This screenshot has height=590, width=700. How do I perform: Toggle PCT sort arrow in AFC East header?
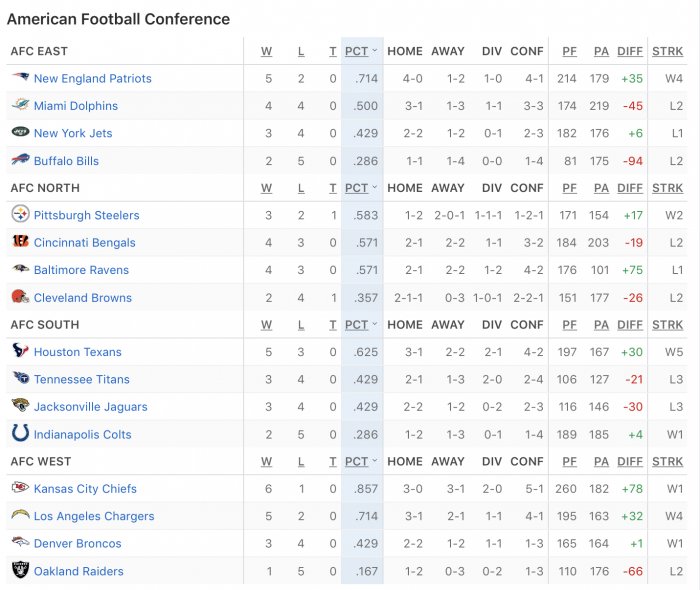(x=375, y=50)
